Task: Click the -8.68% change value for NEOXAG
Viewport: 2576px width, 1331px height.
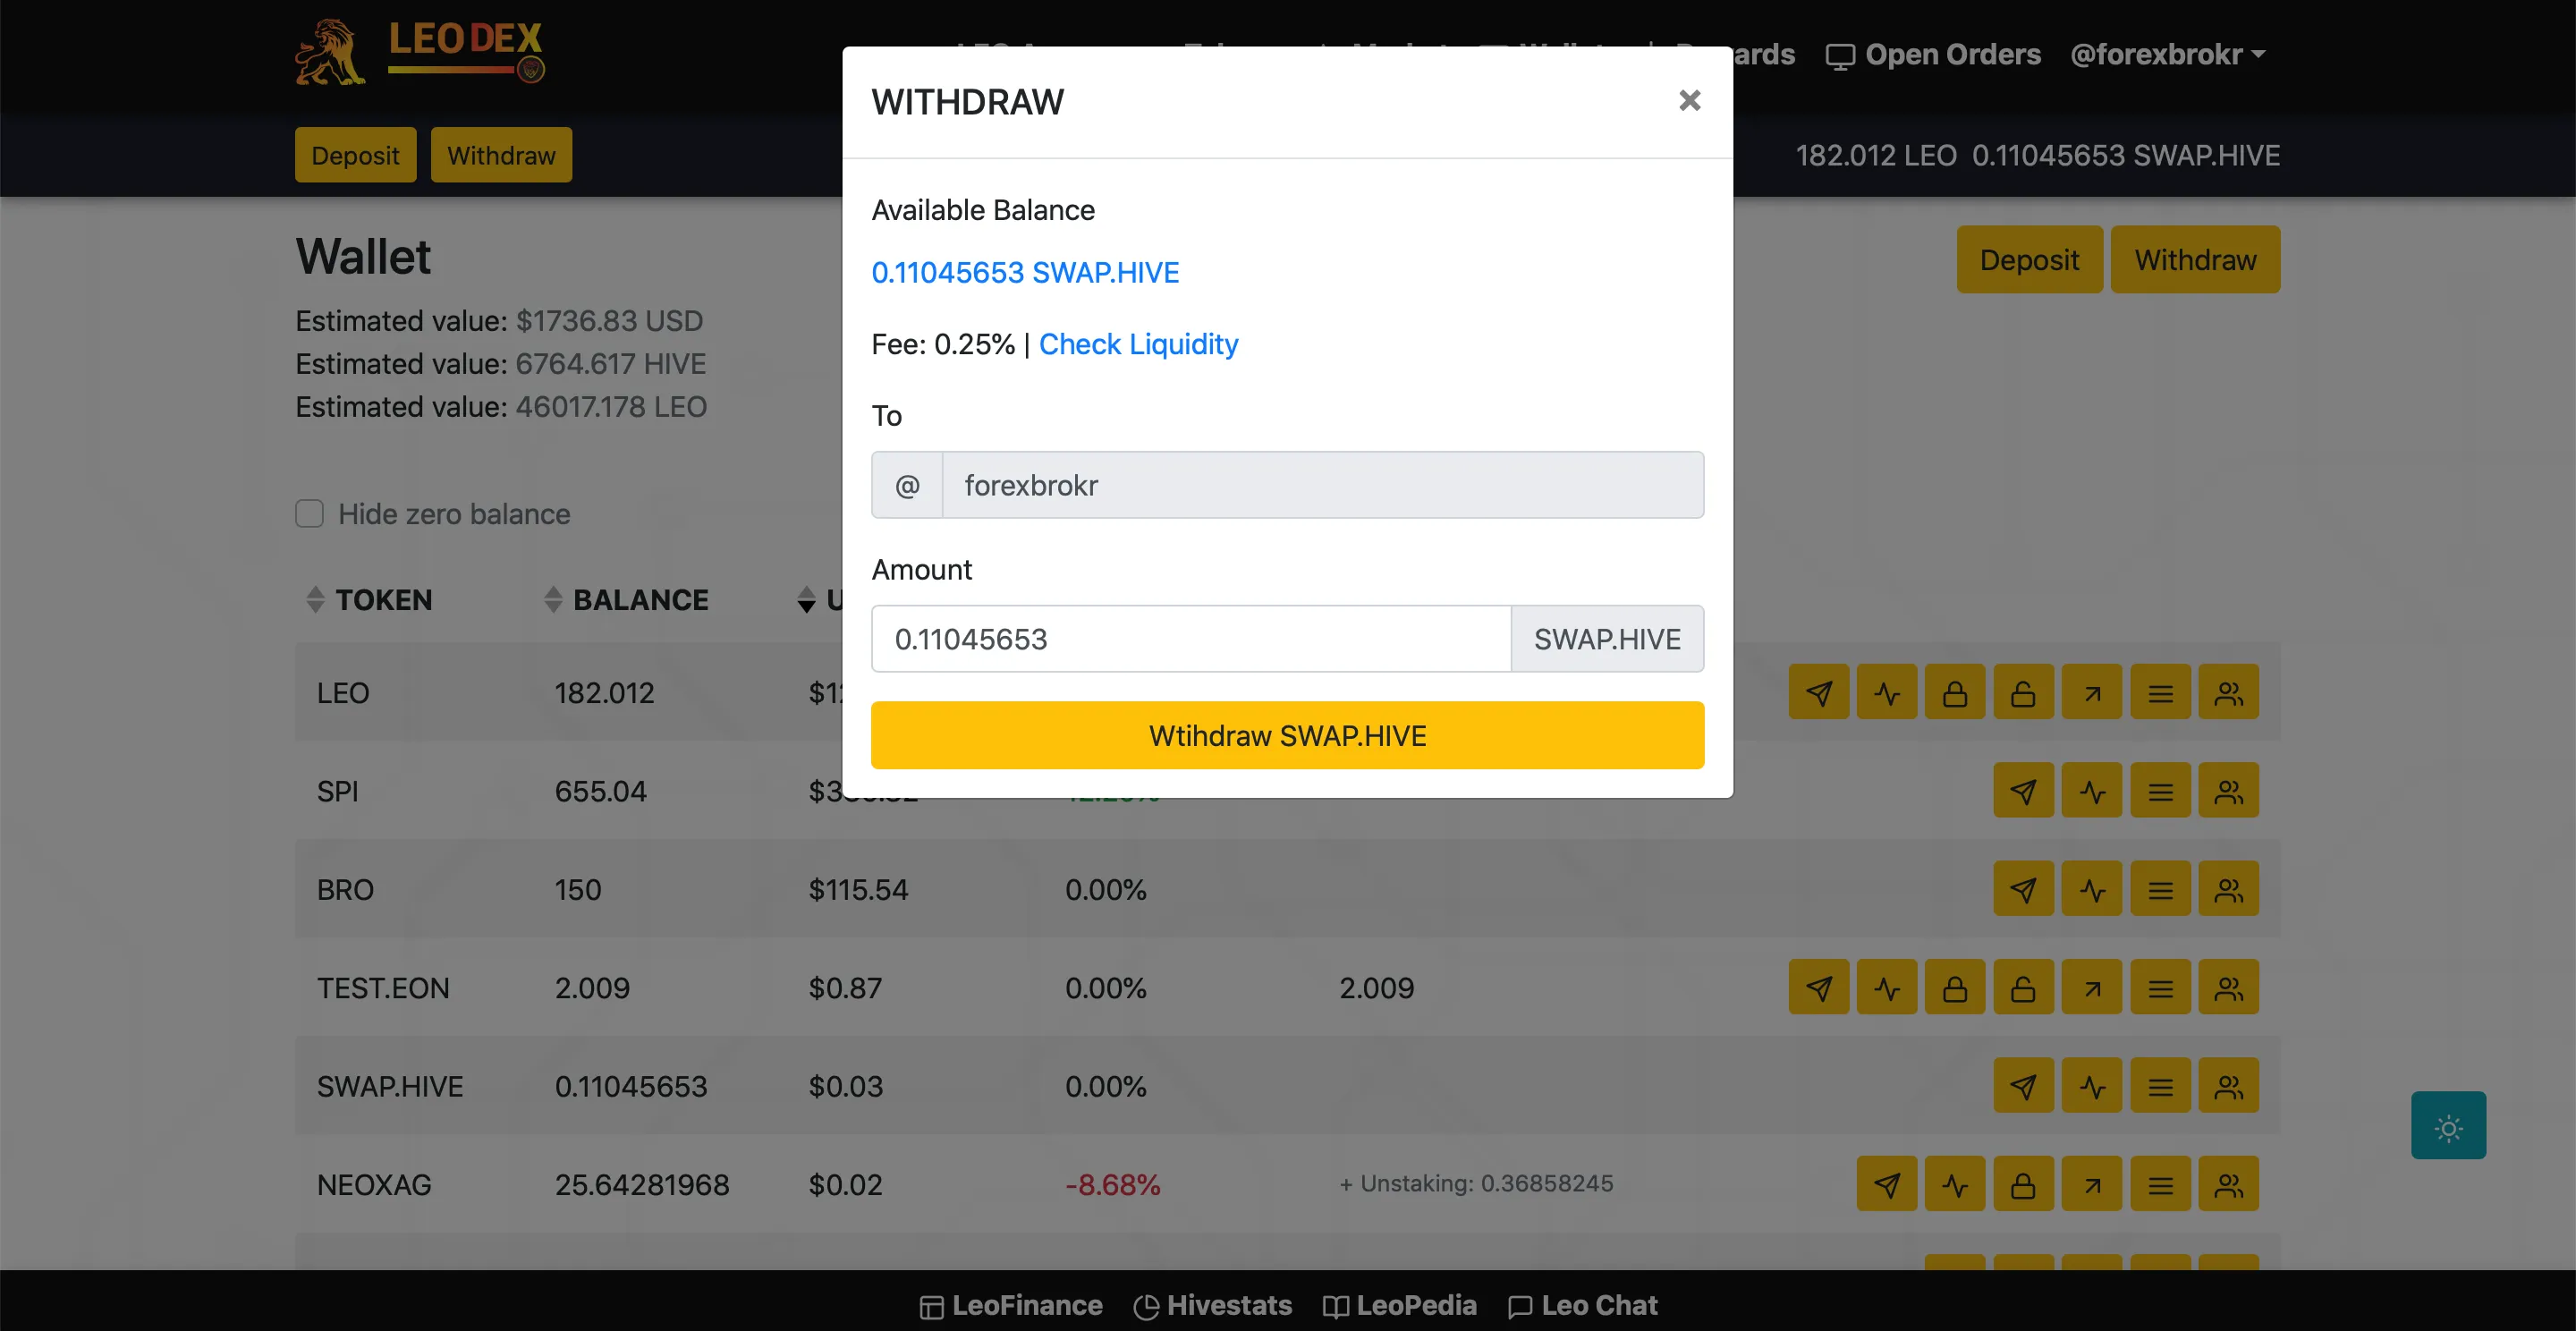Action: tap(1112, 1184)
